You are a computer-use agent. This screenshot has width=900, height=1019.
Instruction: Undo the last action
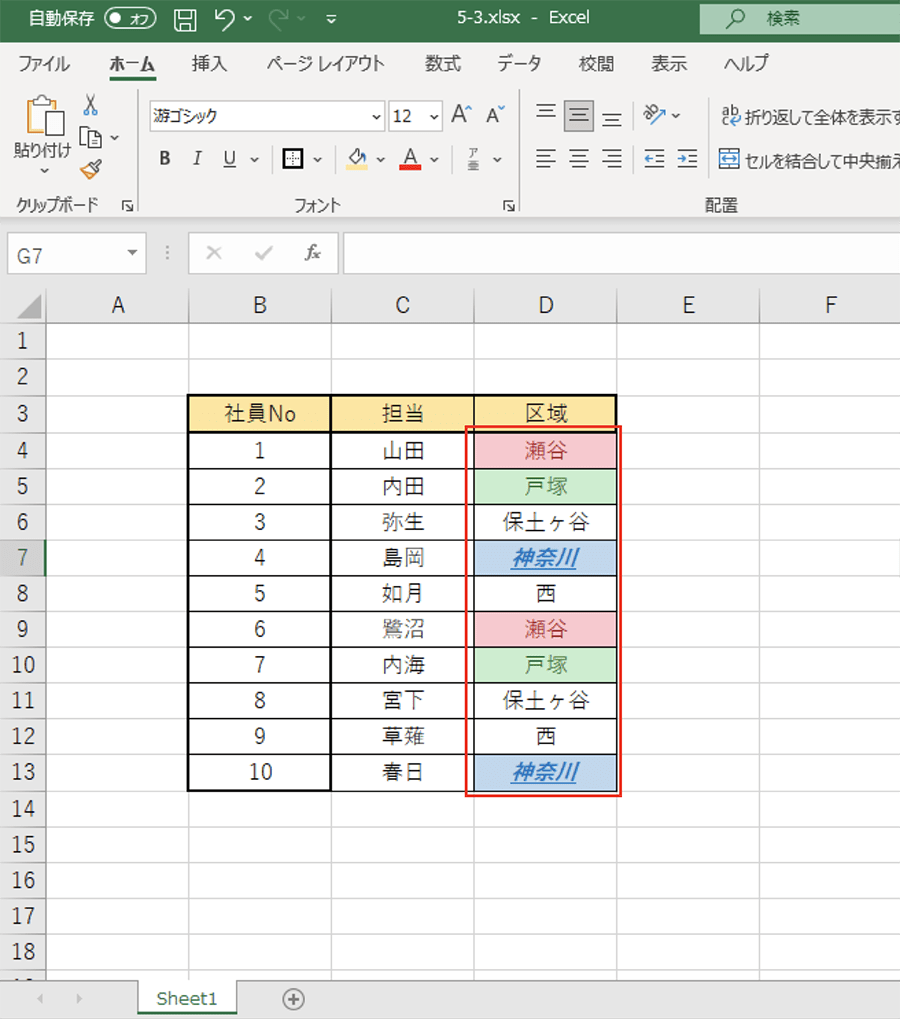225,19
